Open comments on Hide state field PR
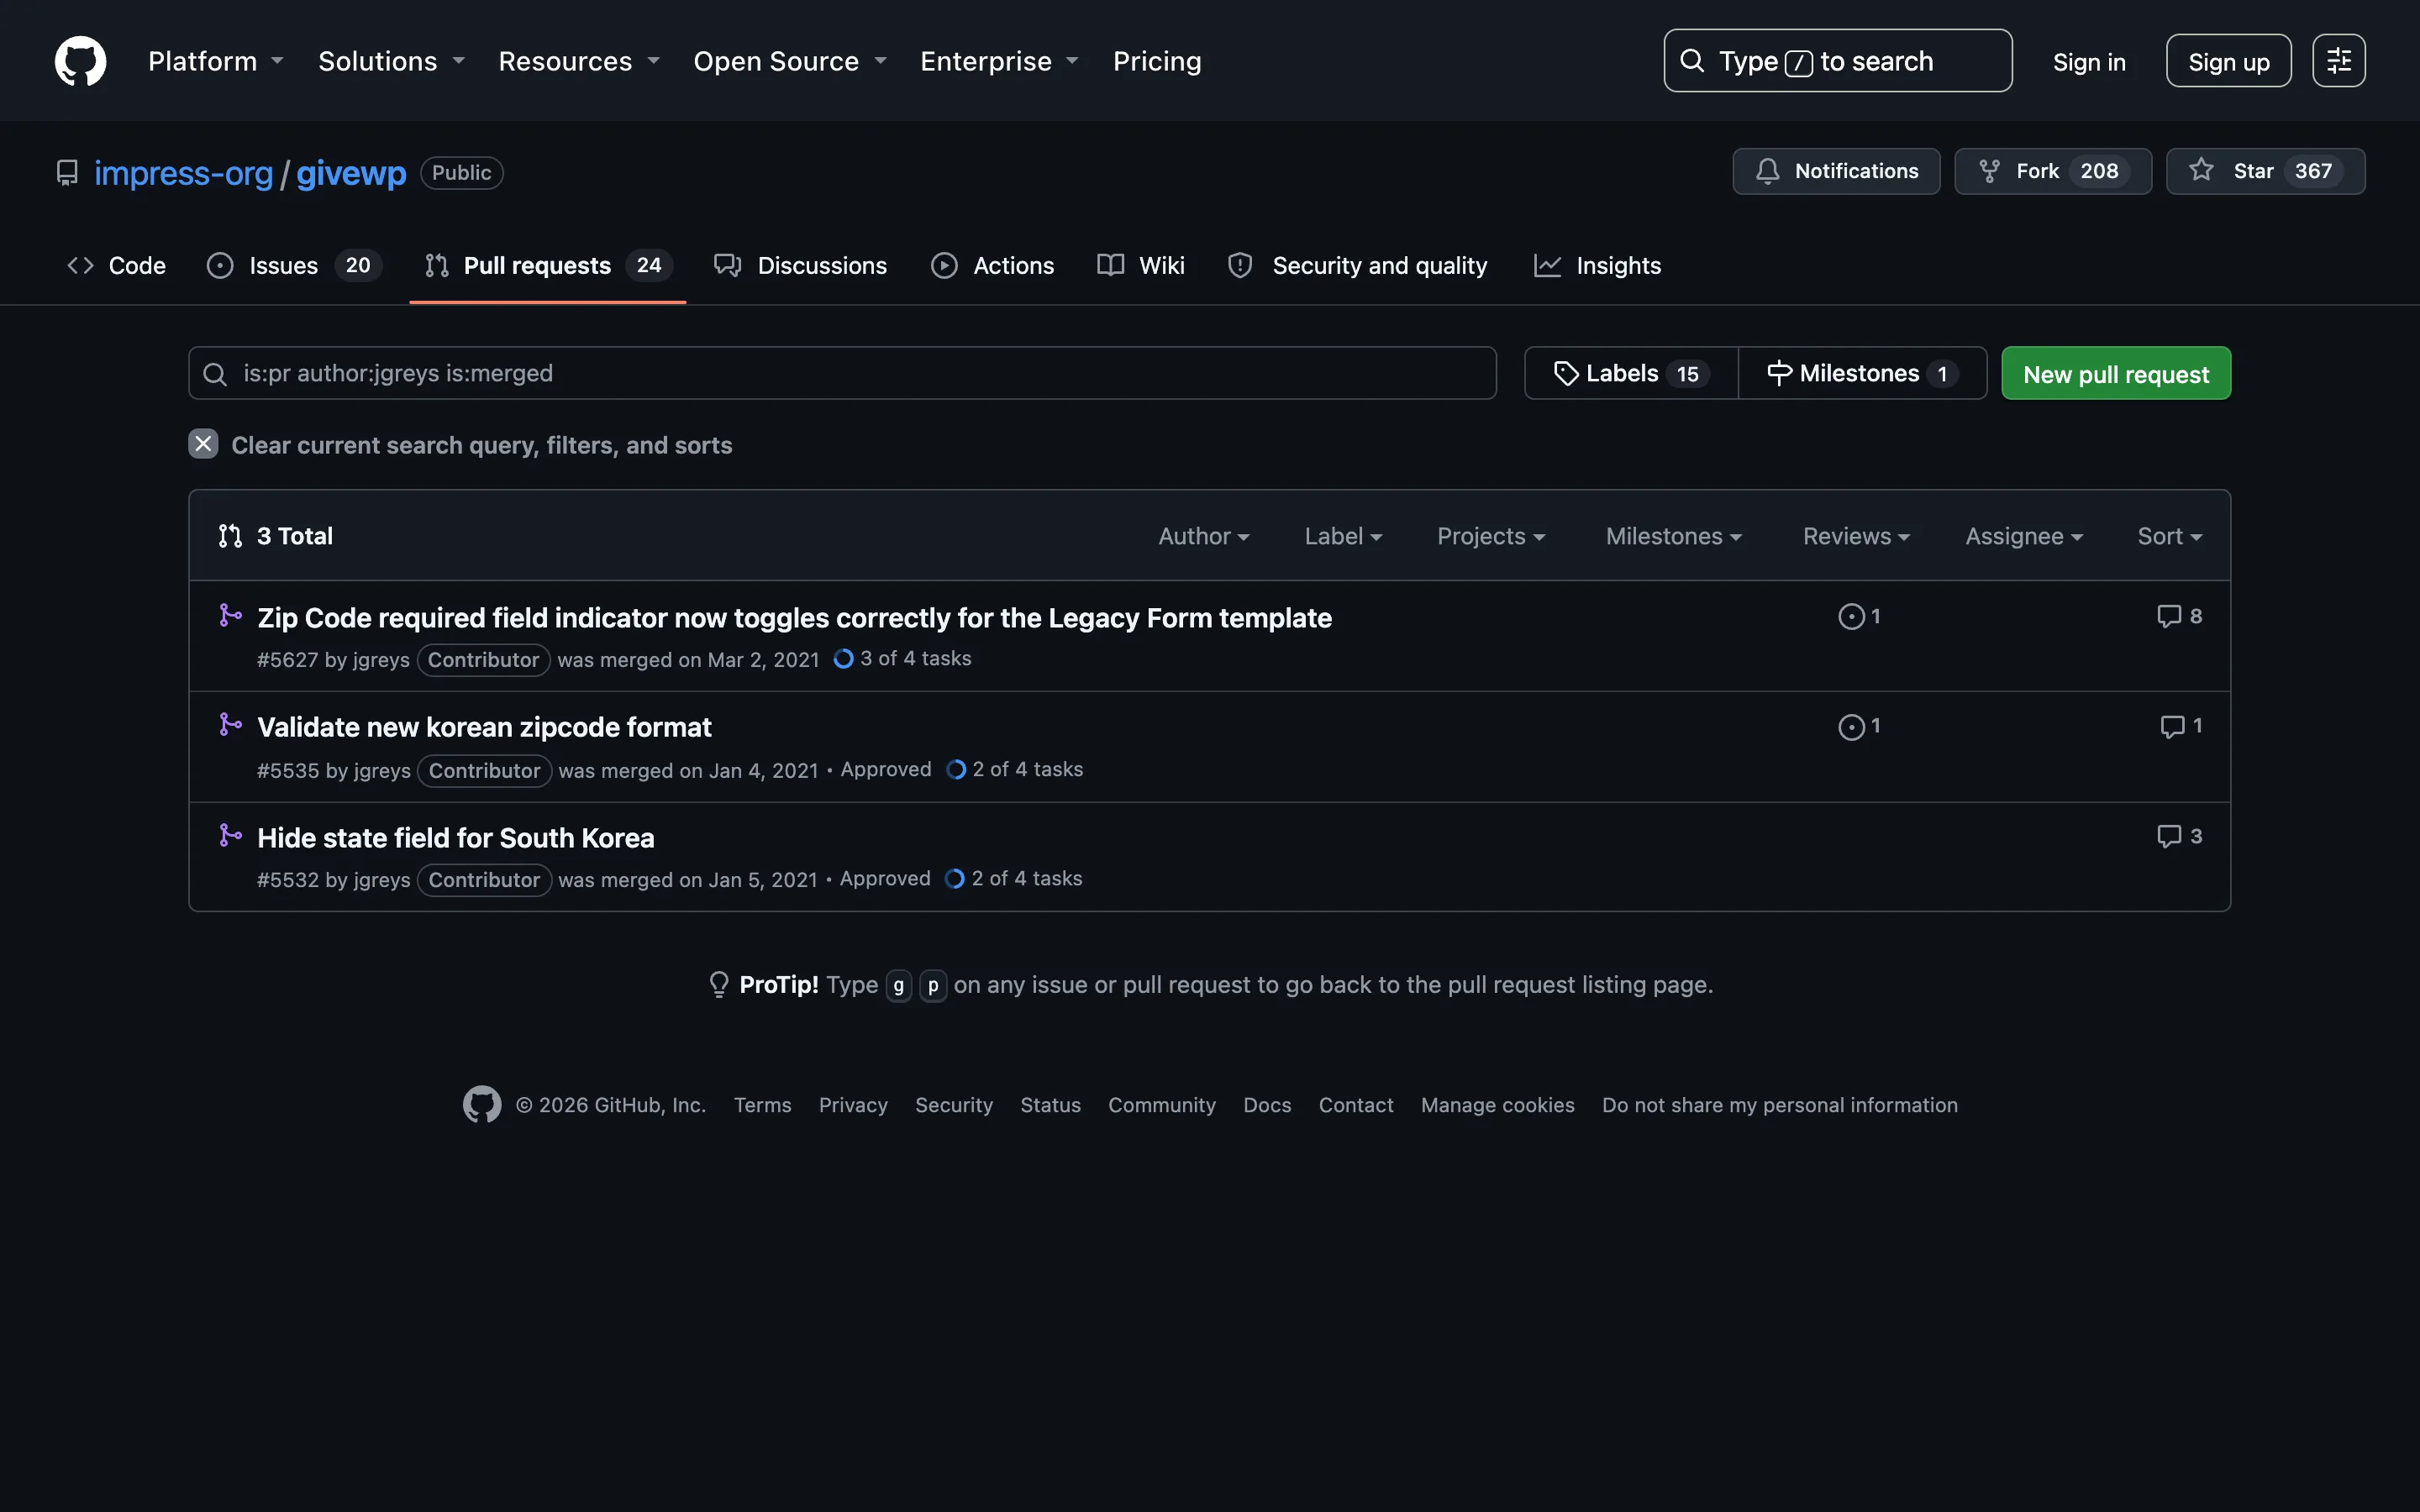Viewport: 2420px width, 1512px height. point(2179,836)
